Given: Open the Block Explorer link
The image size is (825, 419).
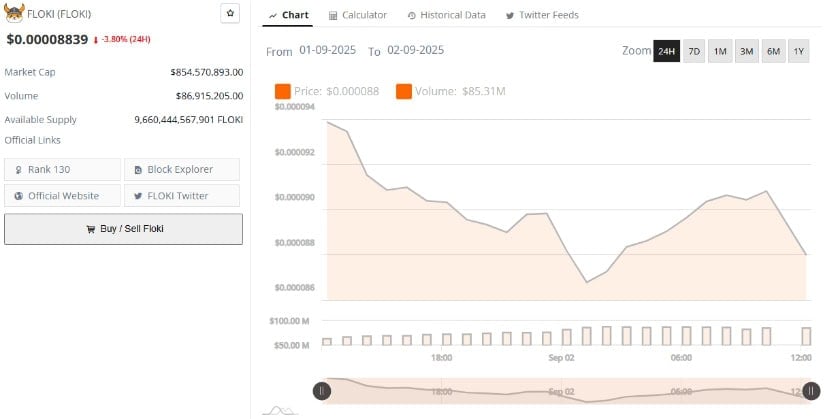Looking at the screenshot, I should tap(182, 169).
